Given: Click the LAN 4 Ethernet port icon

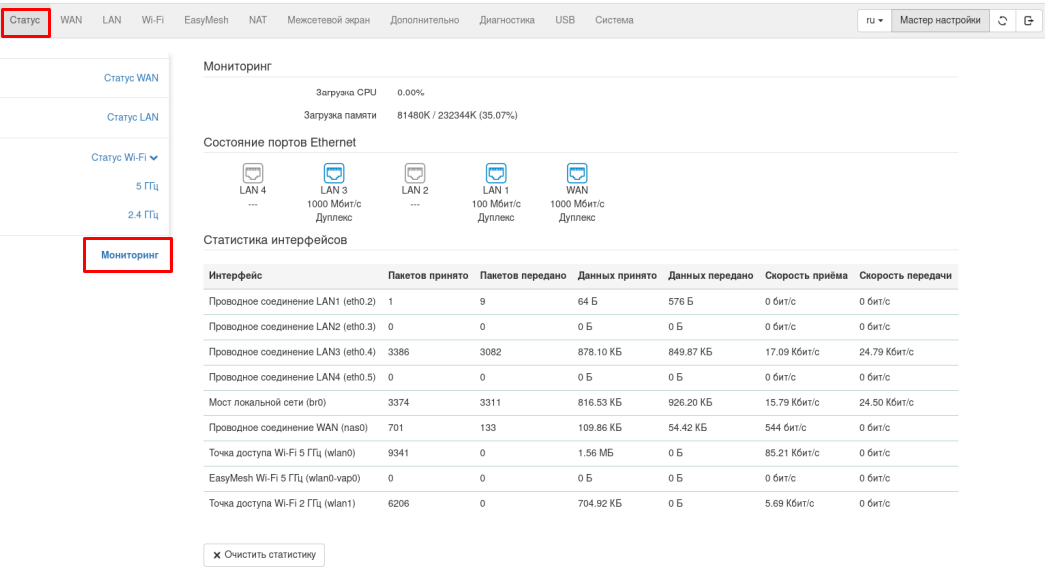Looking at the screenshot, I should [252, 172].
